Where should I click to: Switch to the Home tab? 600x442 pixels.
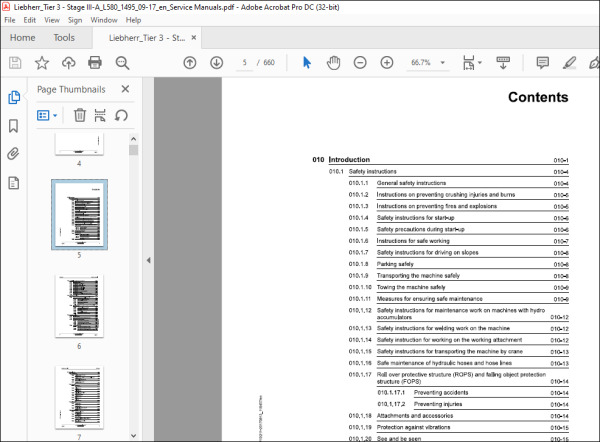tap(23, 38)
